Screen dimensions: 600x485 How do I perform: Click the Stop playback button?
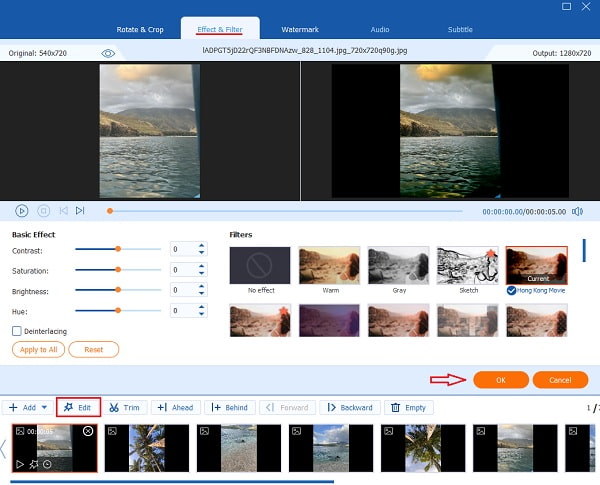43,211
